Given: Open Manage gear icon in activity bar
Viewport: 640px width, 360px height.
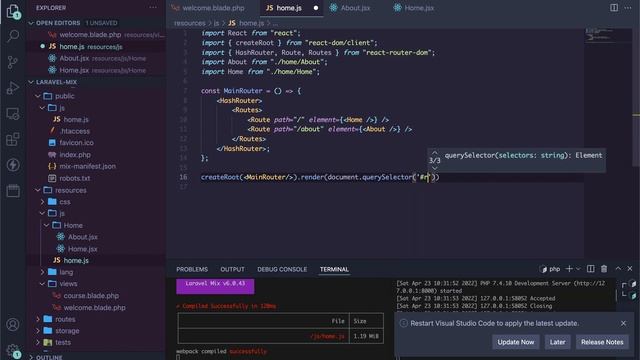Looking at the screenshot, I should 13,350.
